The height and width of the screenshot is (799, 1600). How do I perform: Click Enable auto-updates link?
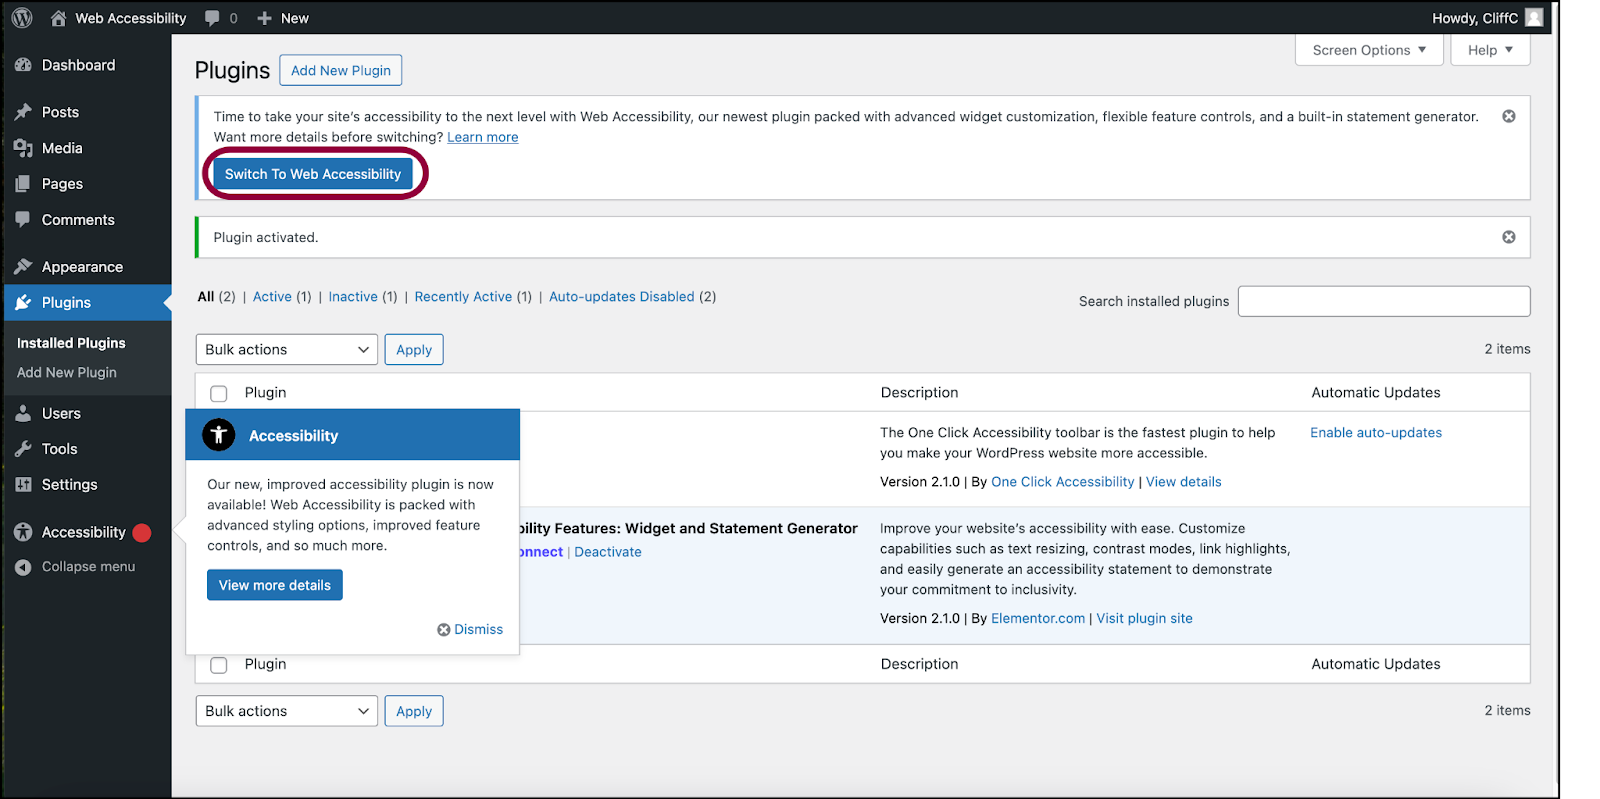tap(1376, 433)
